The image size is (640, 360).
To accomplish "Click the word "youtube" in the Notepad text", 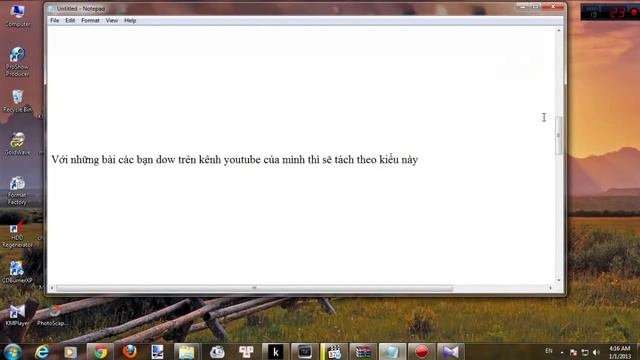I will click(x=242, y=160).
